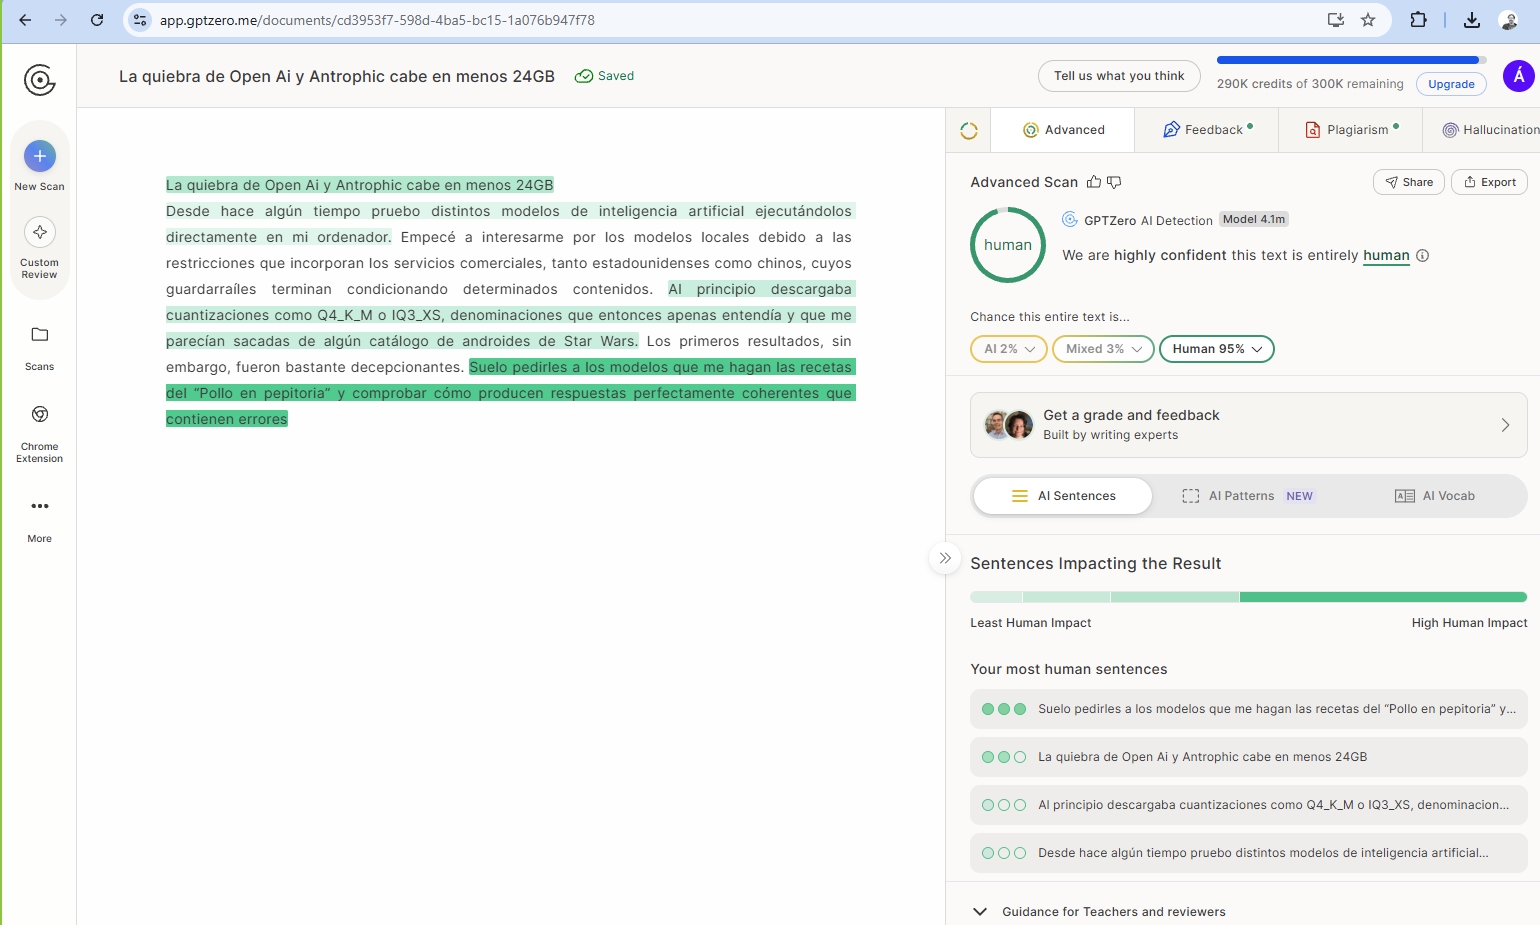
Task: Switch to the Advanced tab
Action: point(1063,130)
